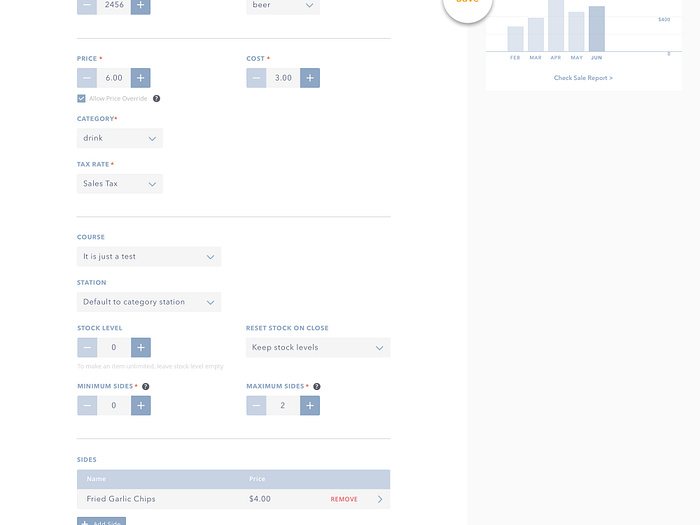700x525 pixels.
Task: Expand the Course dropdown showing It is just a test
Action: tap(149, 256)
